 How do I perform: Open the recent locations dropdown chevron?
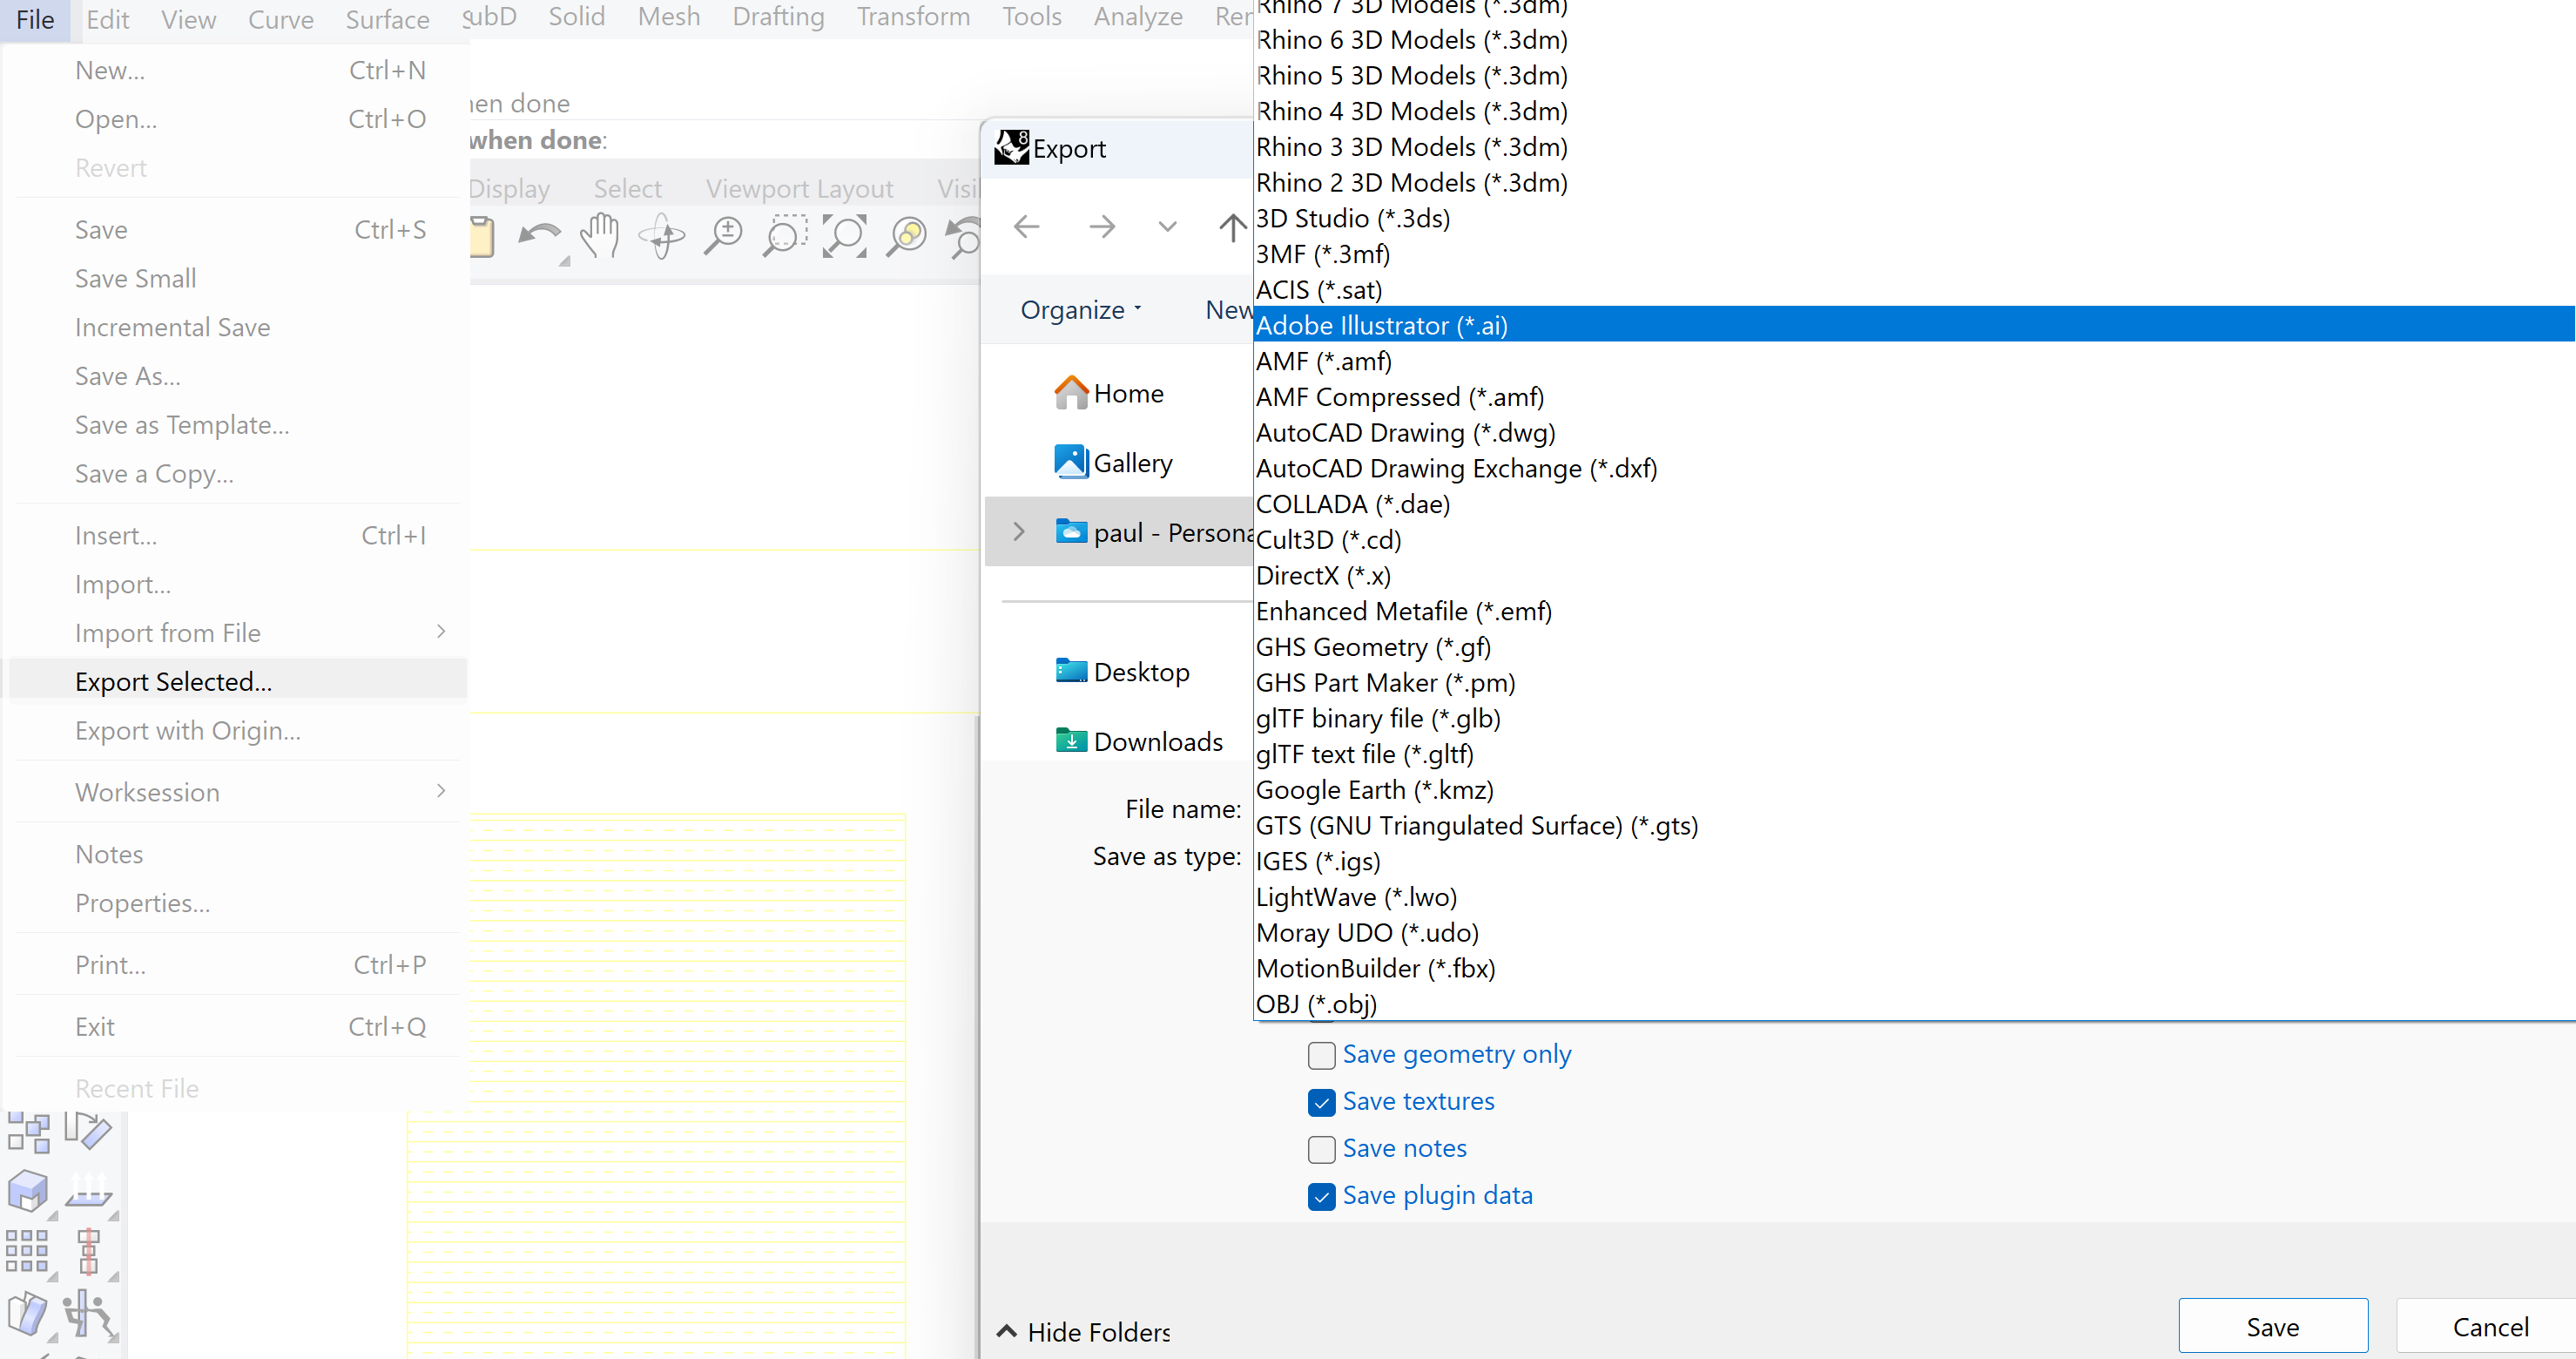point(1167,227)
